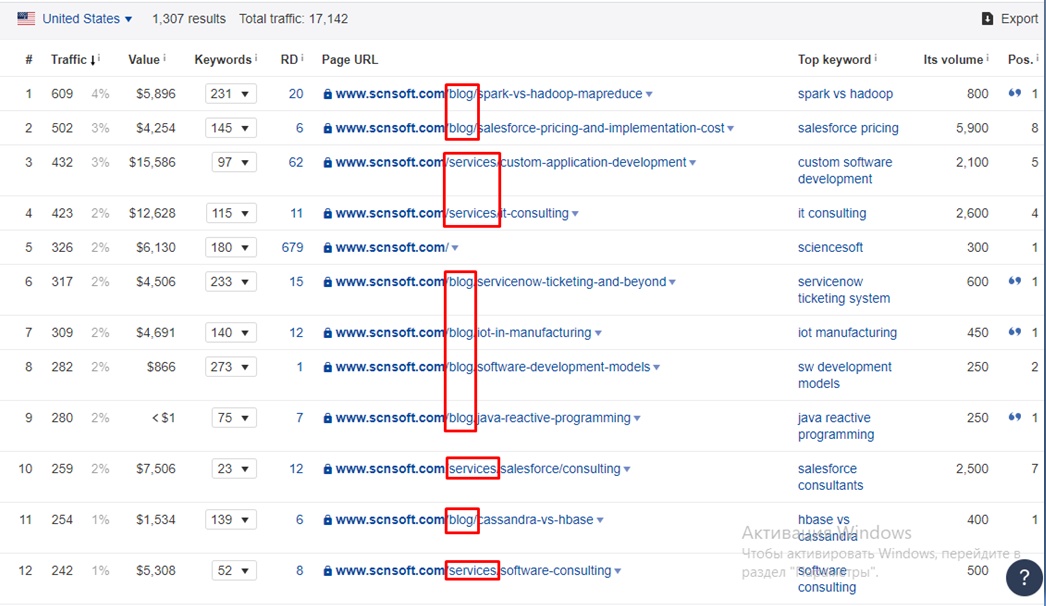Open the services/software-consulting page URL

474,571
